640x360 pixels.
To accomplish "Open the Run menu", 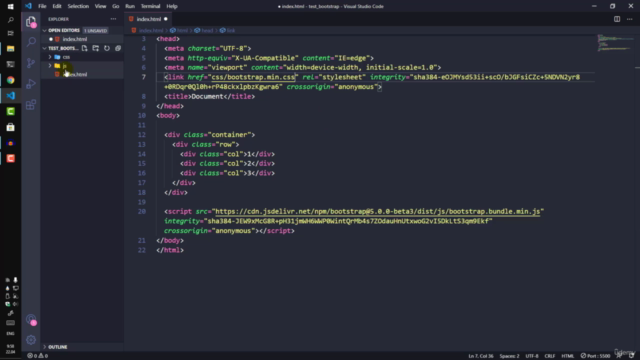I will (130, 6).
